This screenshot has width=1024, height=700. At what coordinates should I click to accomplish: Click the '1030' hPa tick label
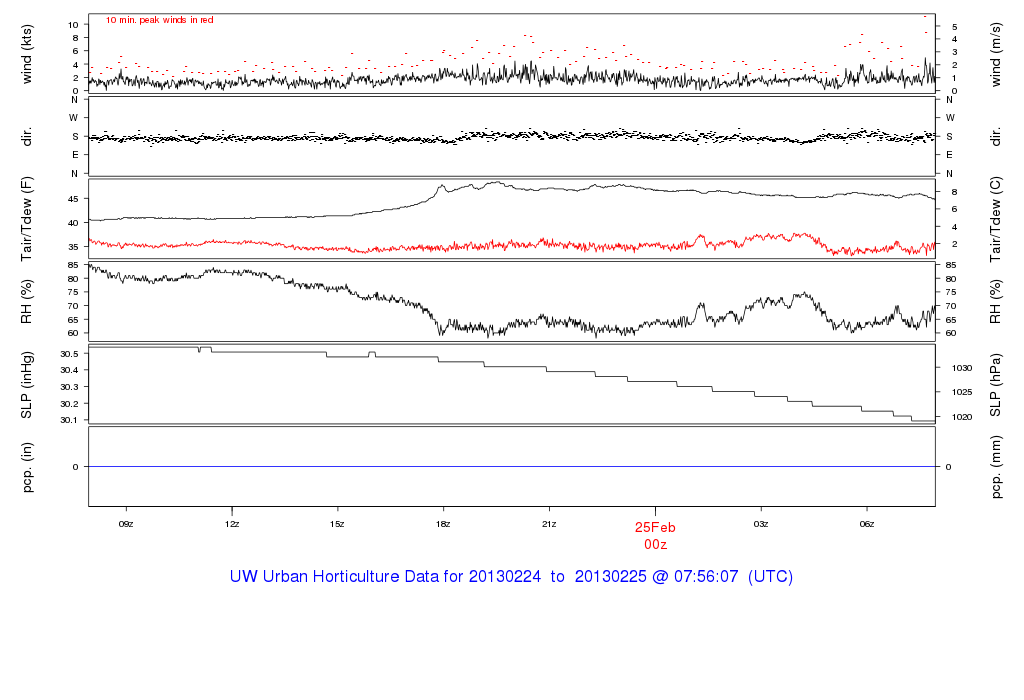(962, 368)
